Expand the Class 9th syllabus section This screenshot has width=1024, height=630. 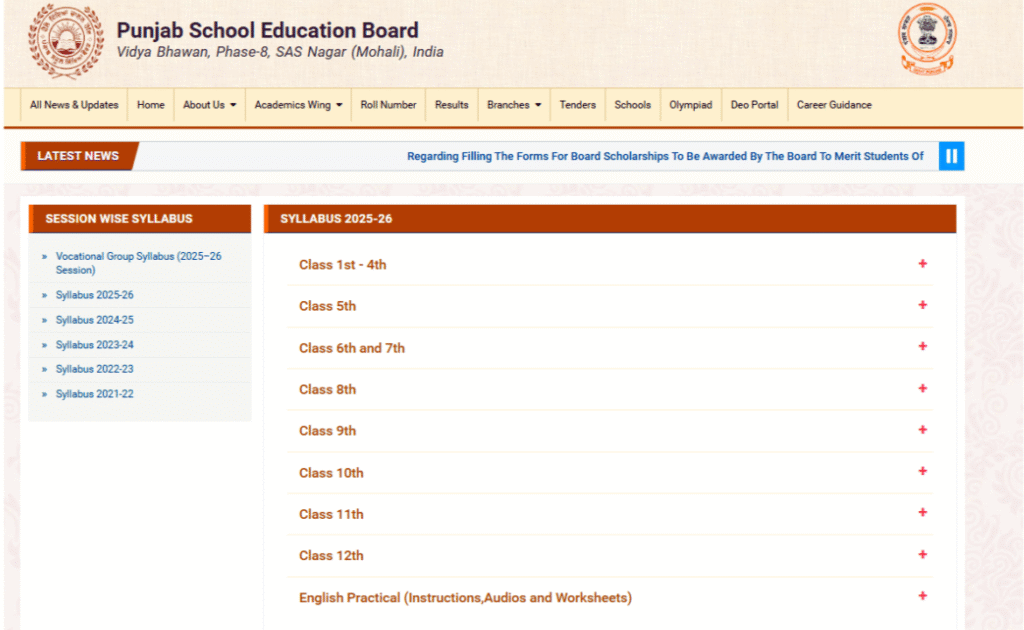(610, 431)
